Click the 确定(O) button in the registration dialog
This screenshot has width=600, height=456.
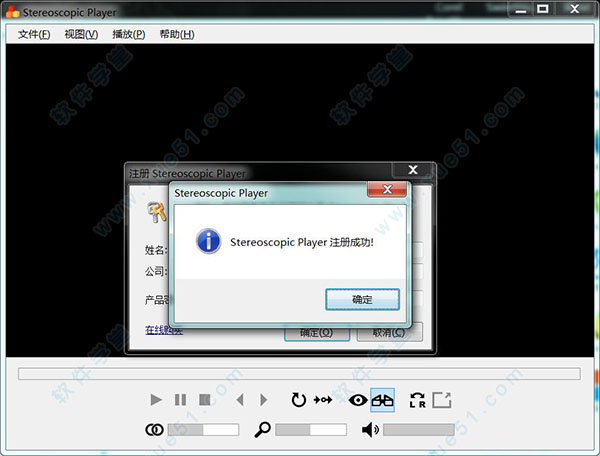click(316, 333)
